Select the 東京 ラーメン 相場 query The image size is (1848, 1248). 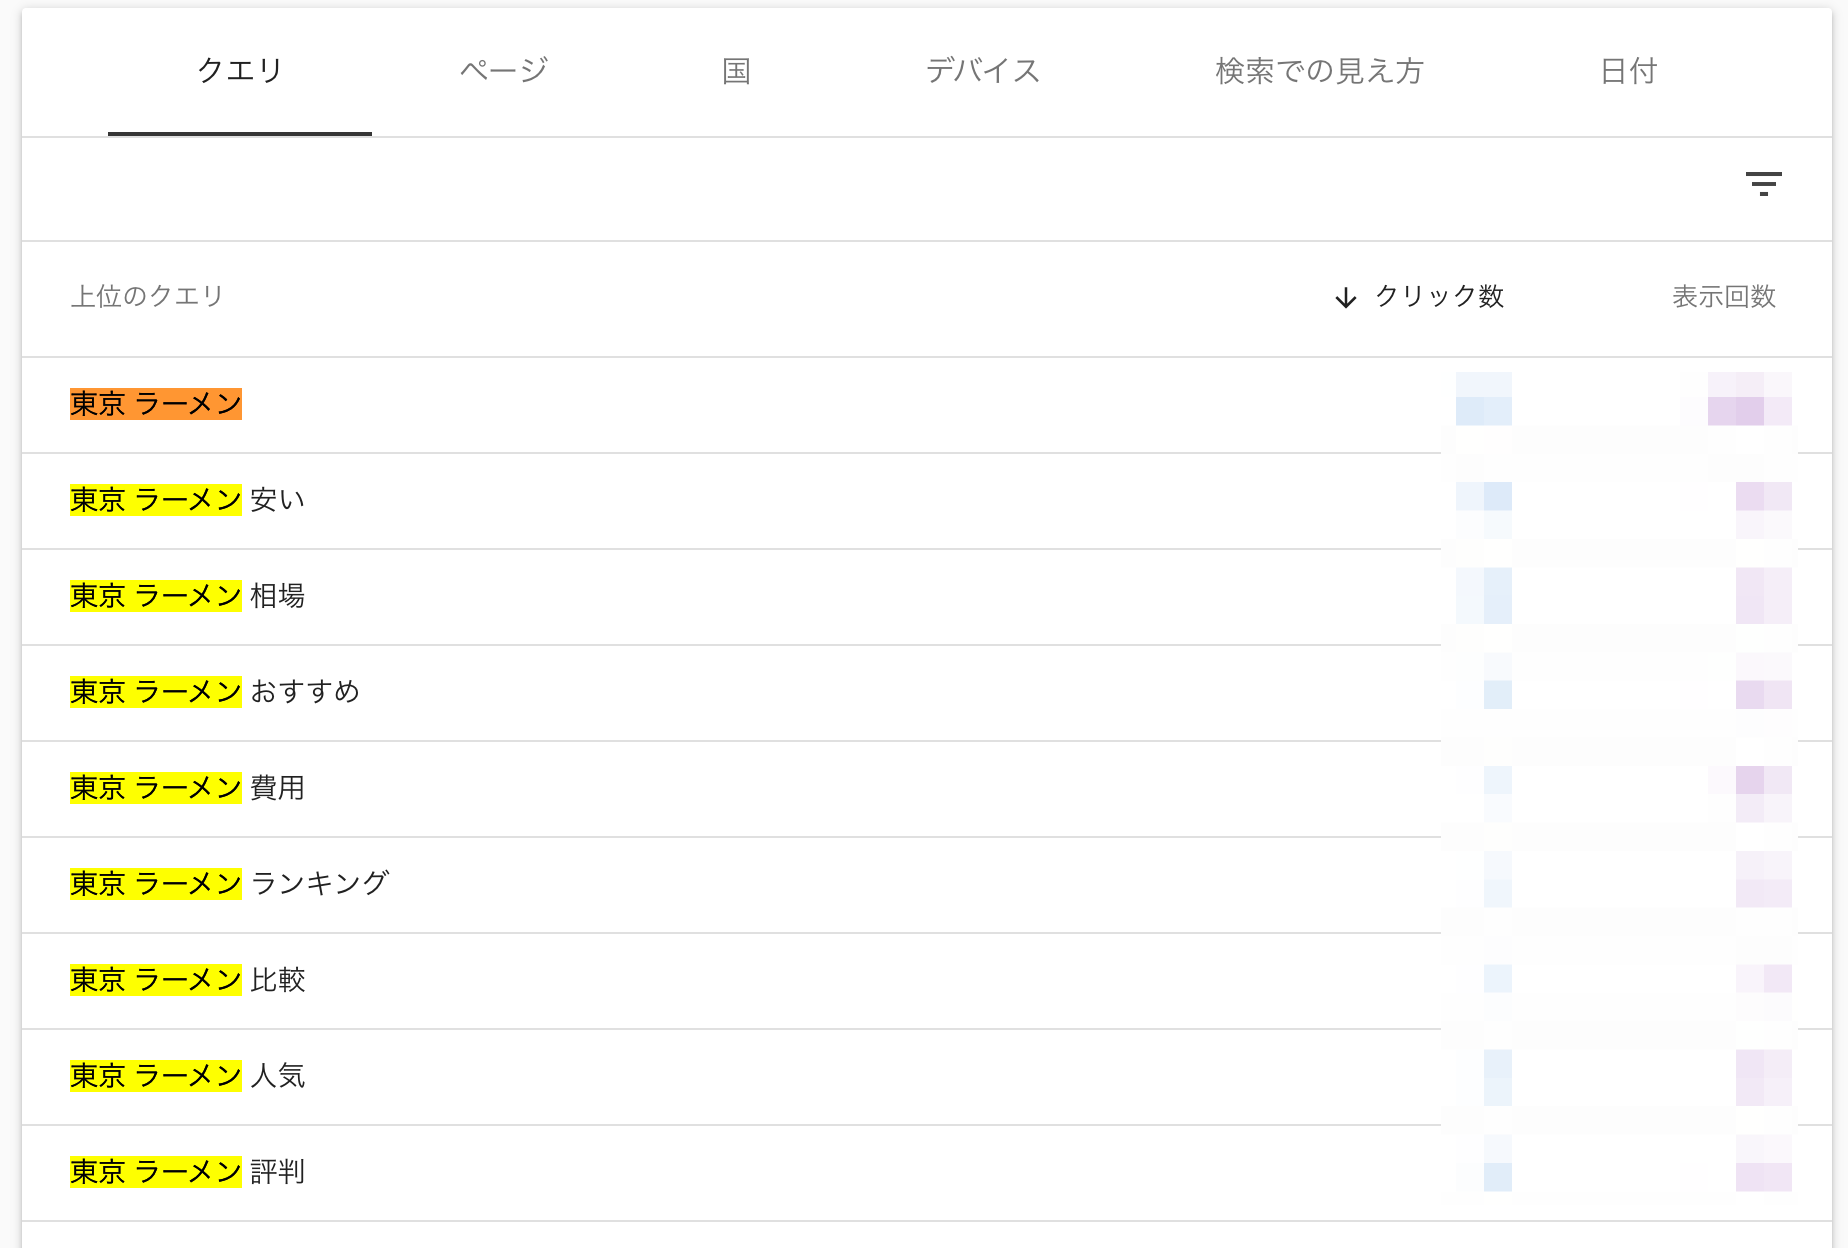186,597
